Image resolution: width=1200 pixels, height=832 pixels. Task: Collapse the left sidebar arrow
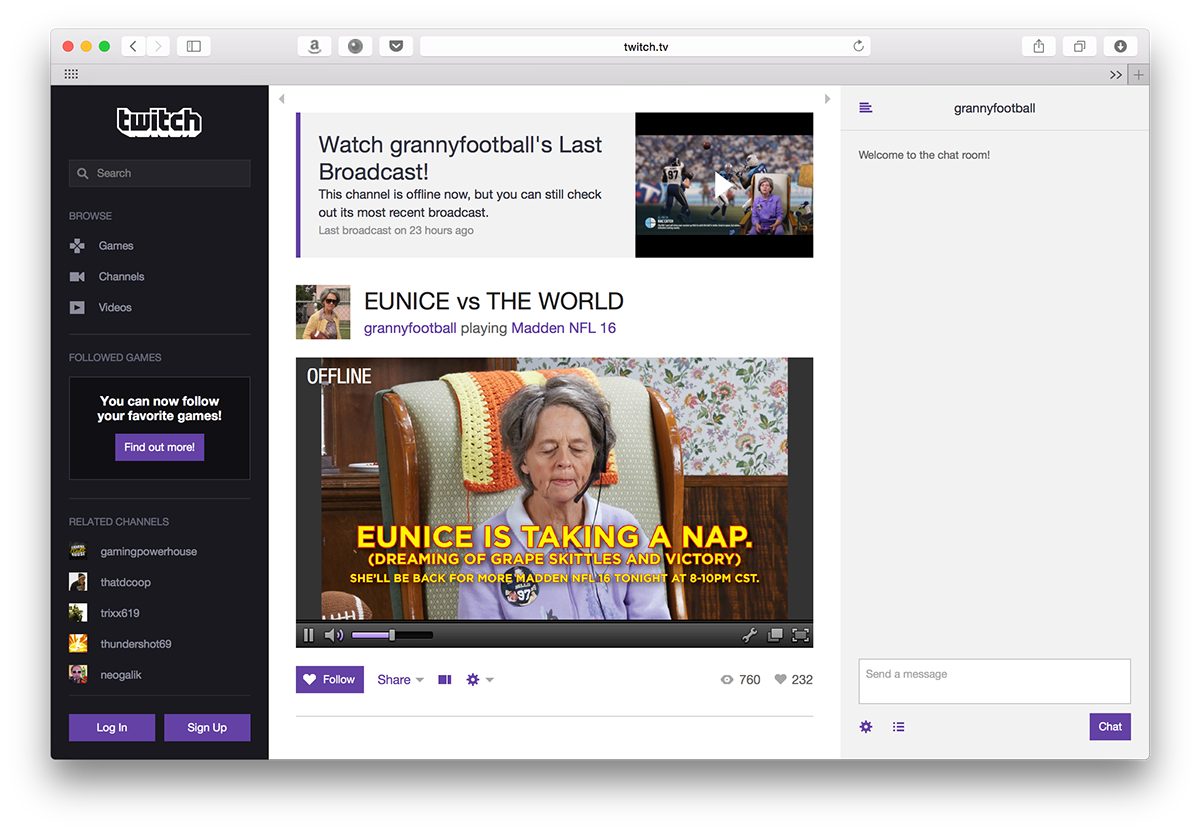click(282, 99)
